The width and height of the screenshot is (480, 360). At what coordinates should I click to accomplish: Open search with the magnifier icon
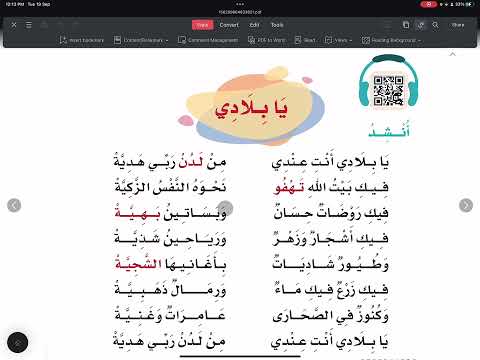pos(435,25)
